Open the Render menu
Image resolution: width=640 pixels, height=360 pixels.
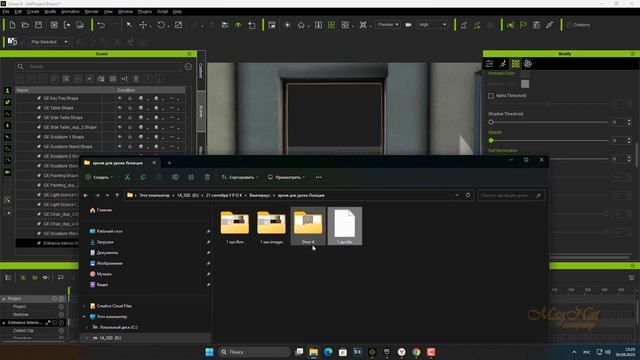tap(91, 12)
